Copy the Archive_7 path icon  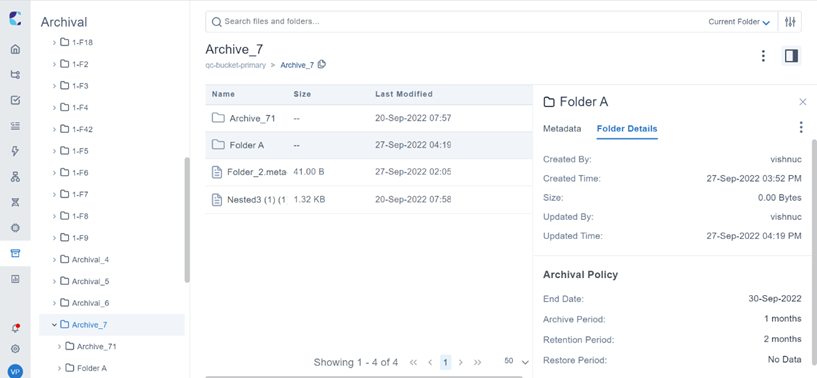[322, 65]
